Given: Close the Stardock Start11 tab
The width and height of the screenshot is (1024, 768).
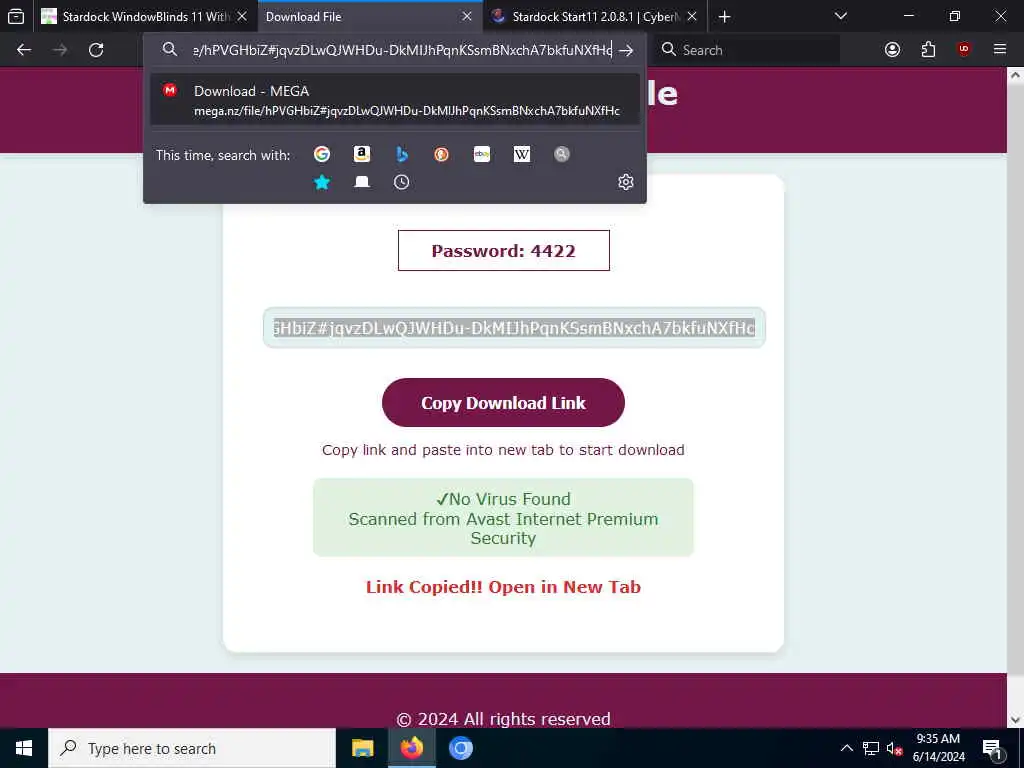Looking at the screenshot, I should pyautogui.click(x=692, y=16).
